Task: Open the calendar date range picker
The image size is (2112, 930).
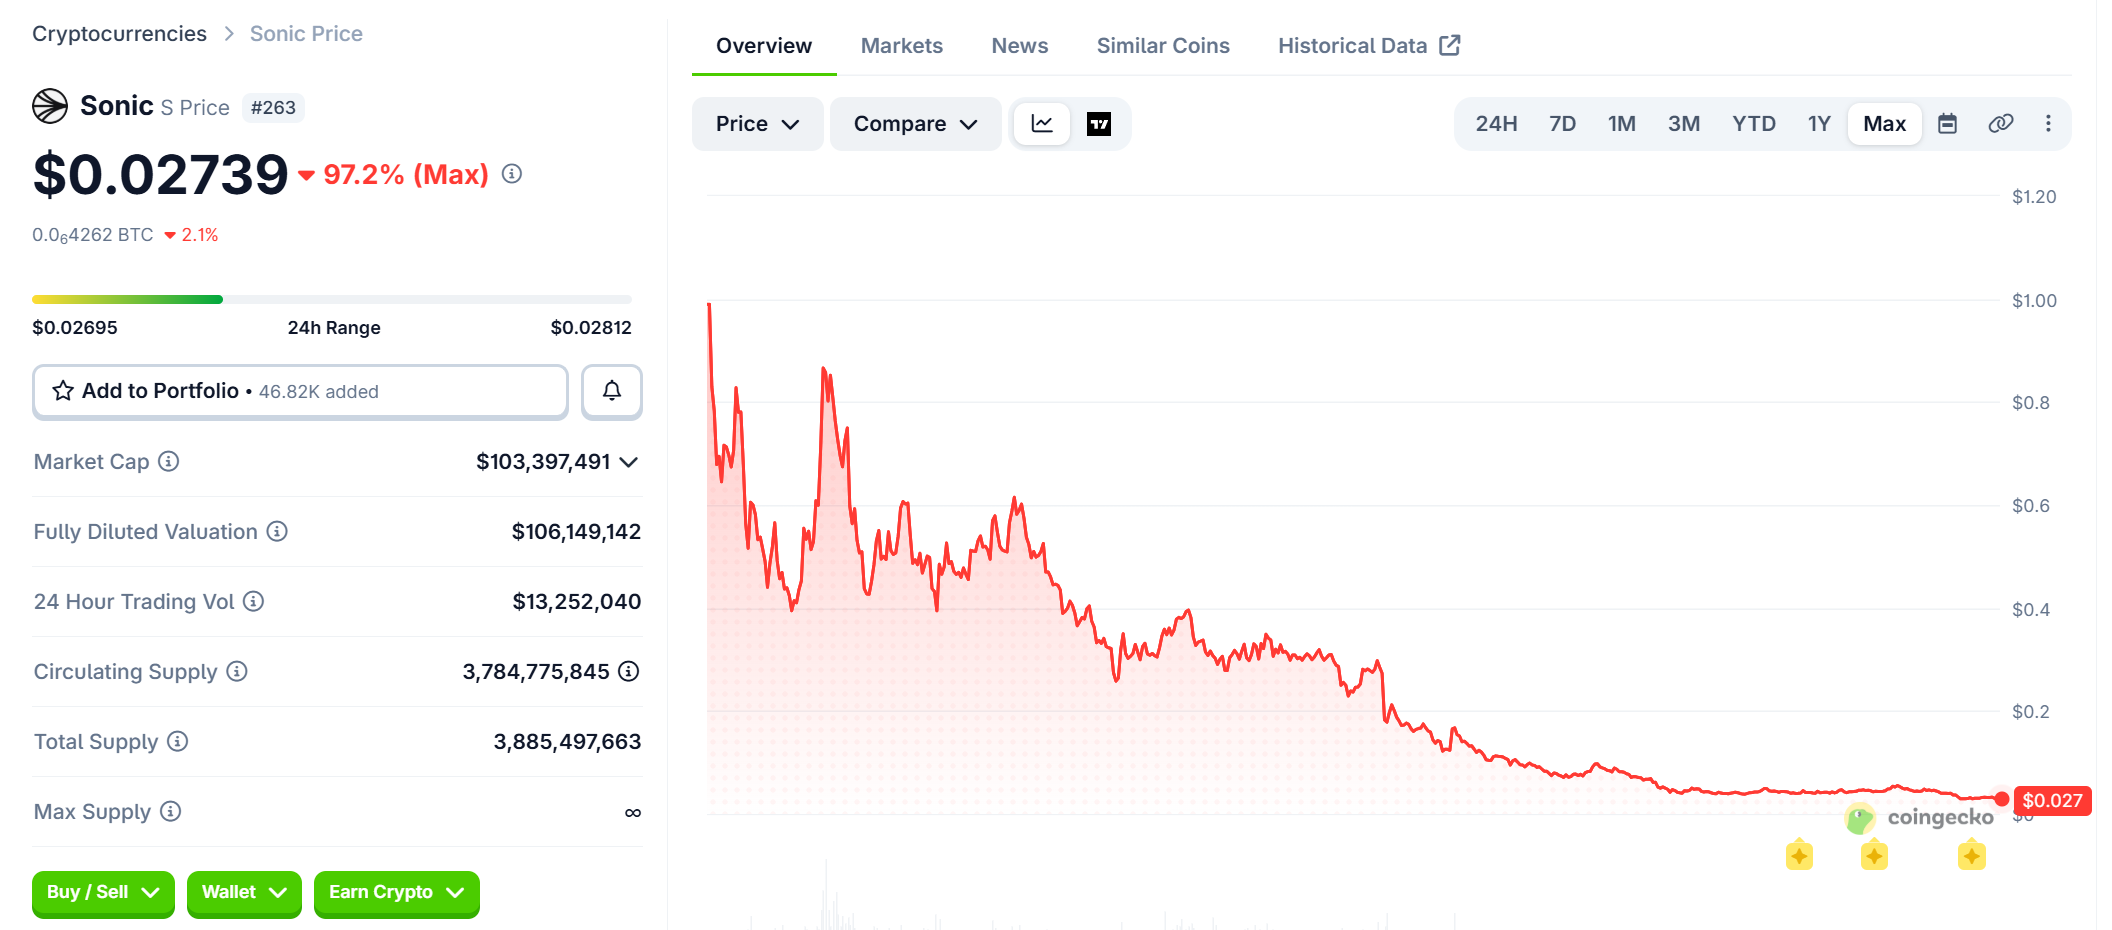Action: [x=1947, y=124]
